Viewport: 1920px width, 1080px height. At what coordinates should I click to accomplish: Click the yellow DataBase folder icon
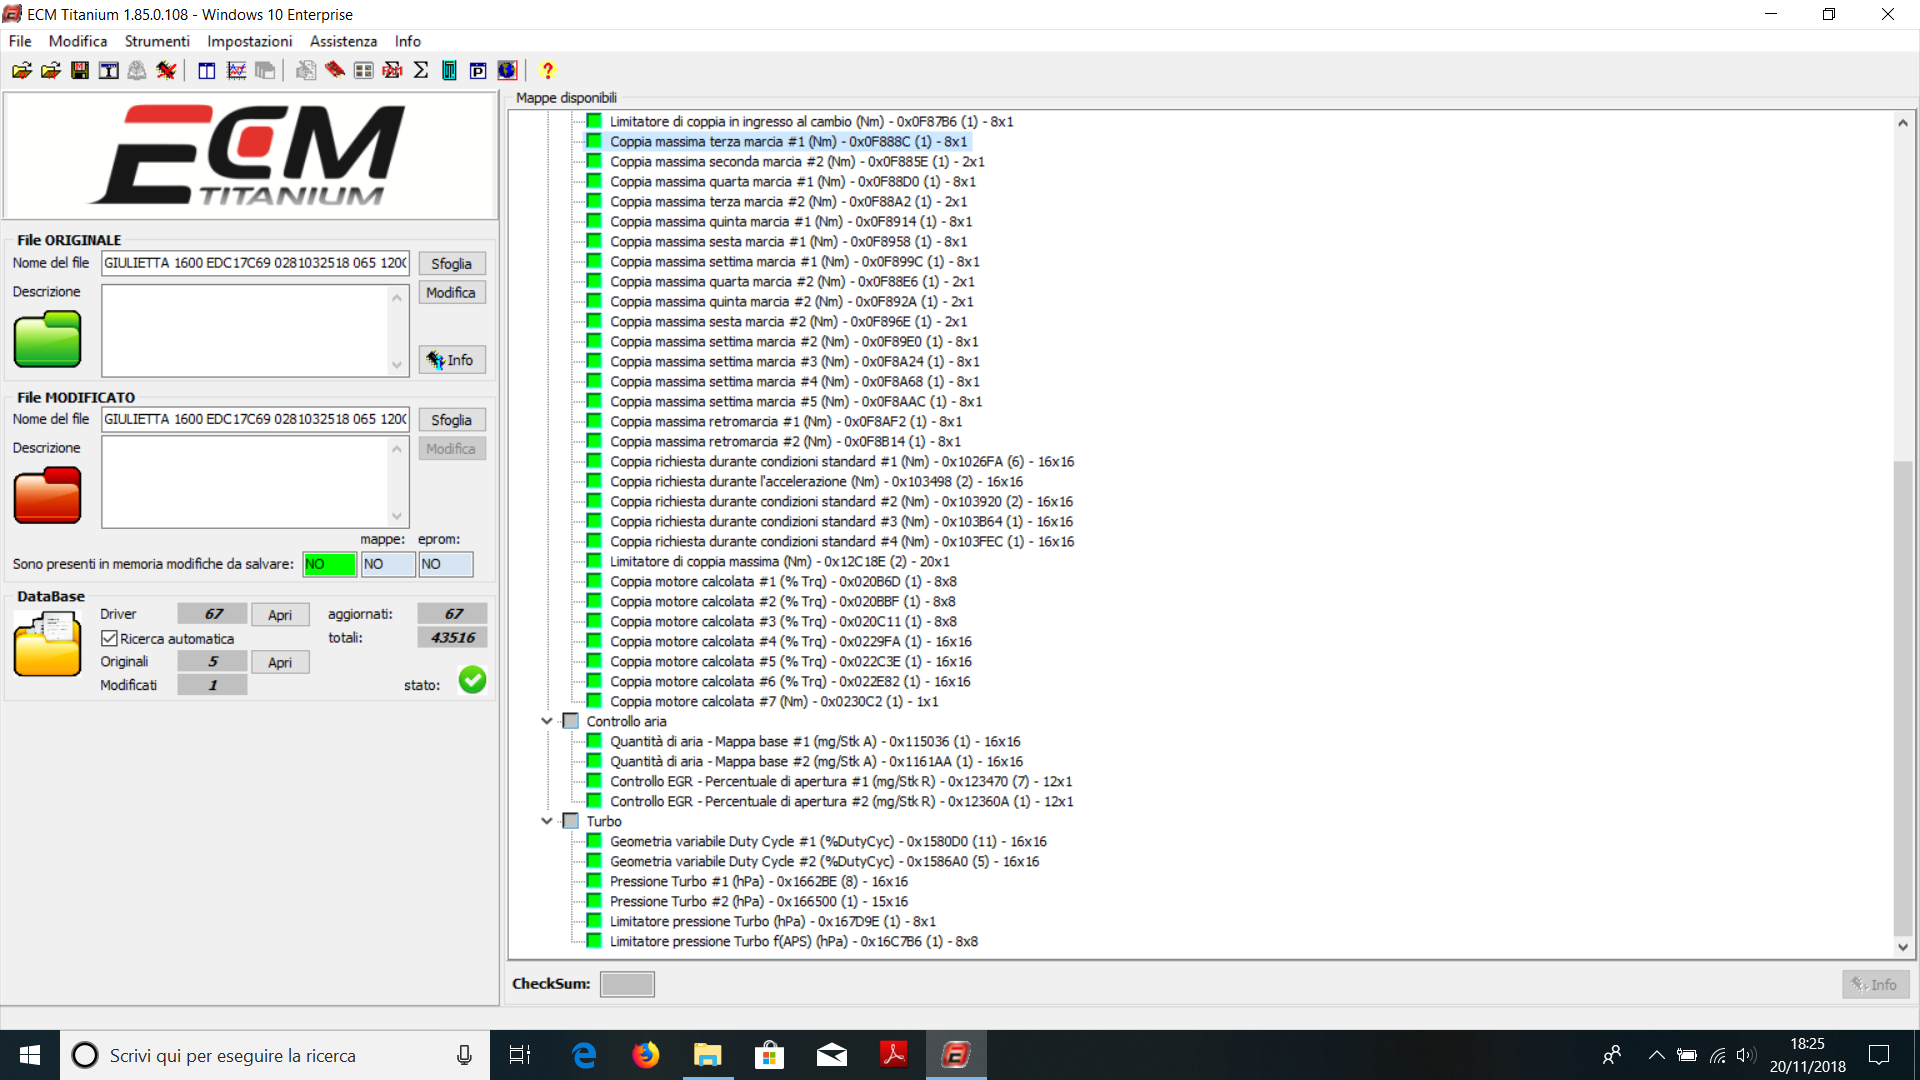(x=47, y=645)
